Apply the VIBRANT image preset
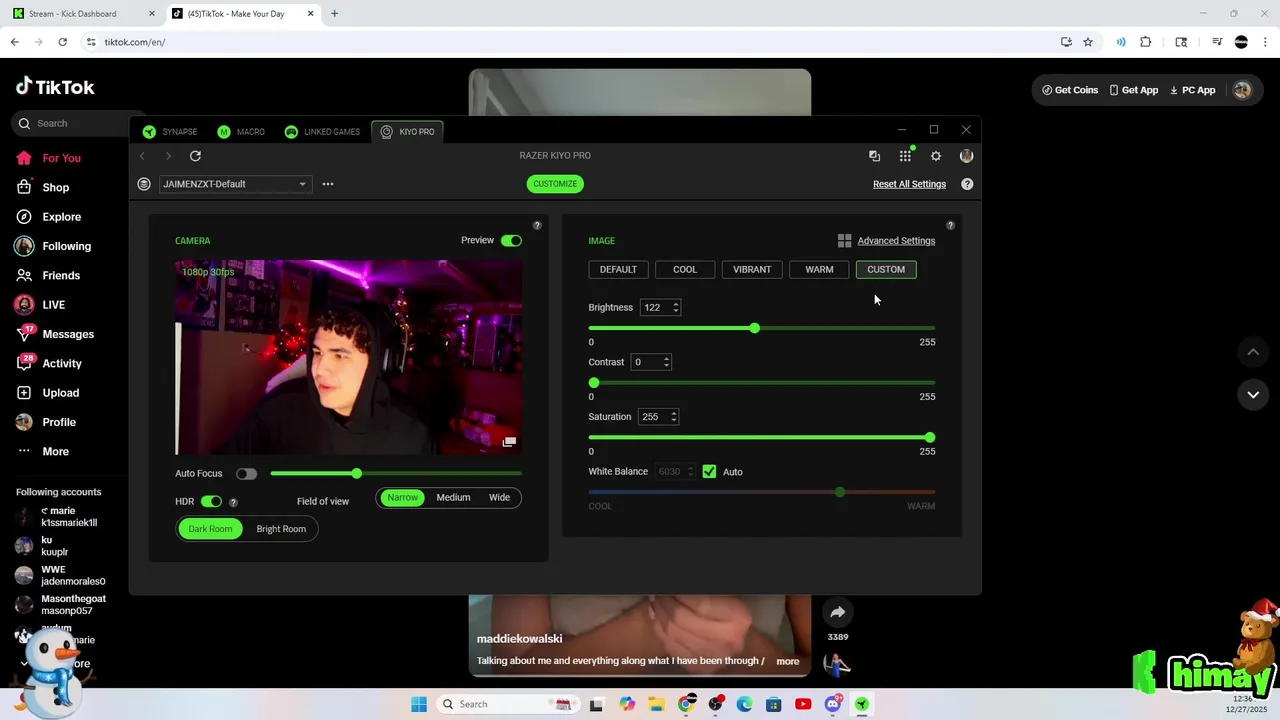 (752, 270)
